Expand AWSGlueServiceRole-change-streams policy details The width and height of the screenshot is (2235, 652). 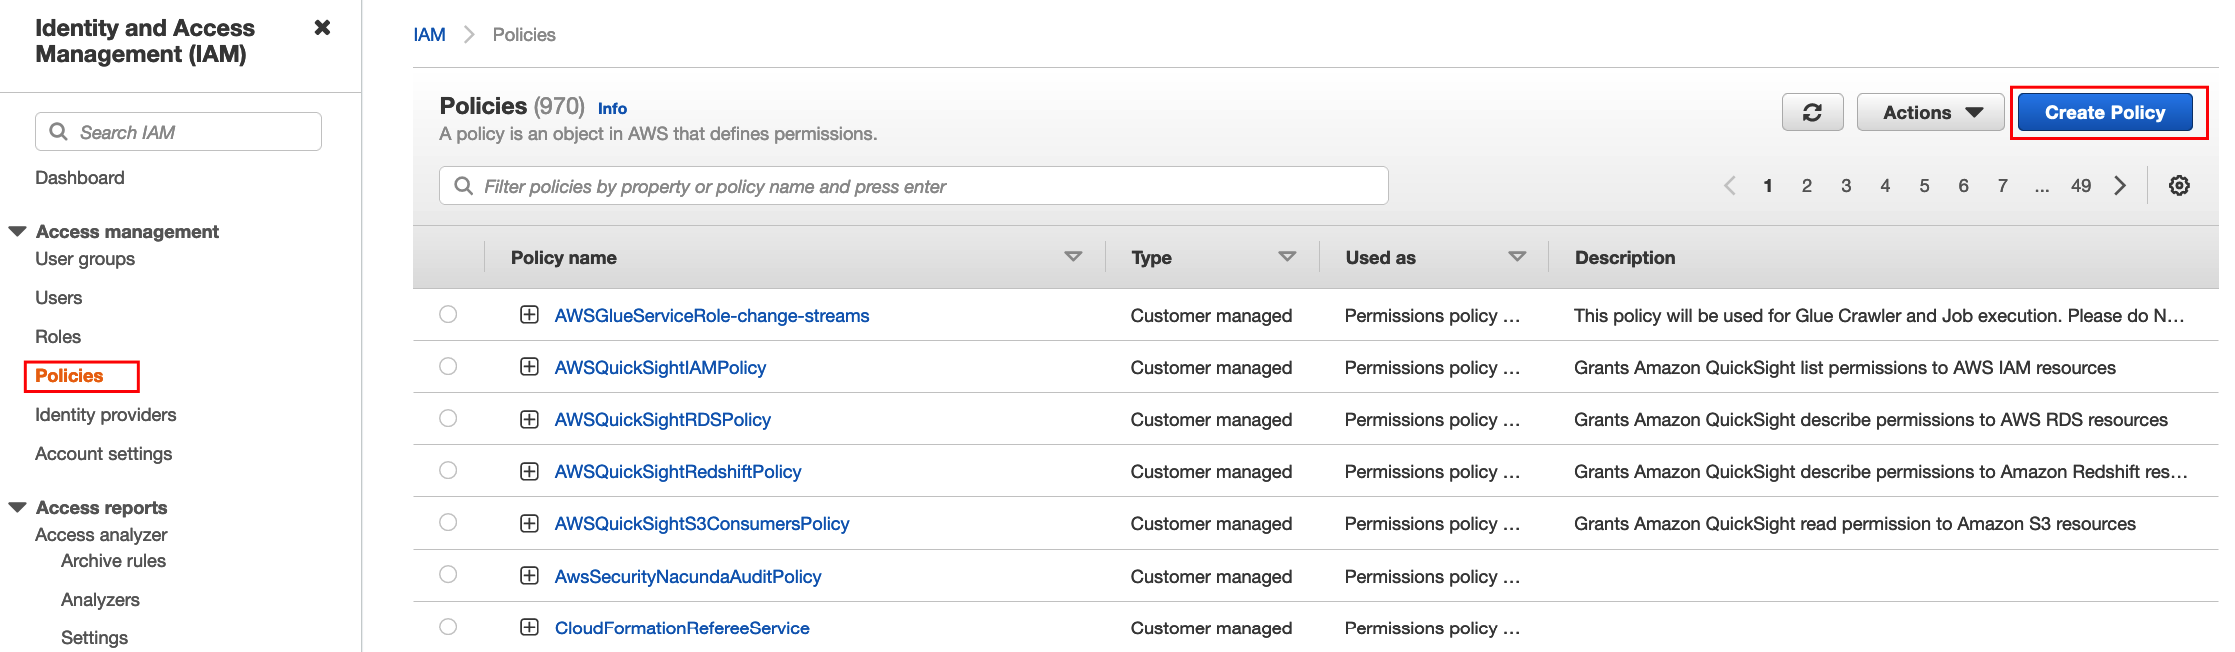tap(529, 315)
